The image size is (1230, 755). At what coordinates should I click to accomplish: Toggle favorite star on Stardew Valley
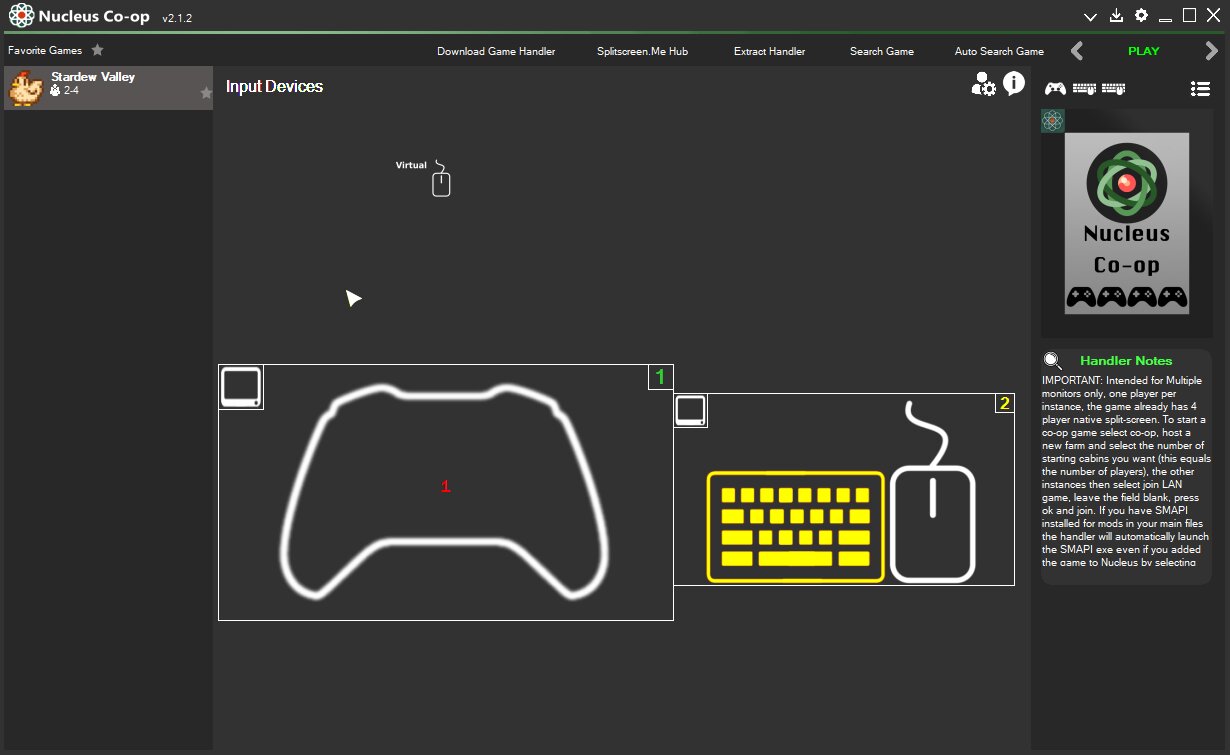[206, 93]
